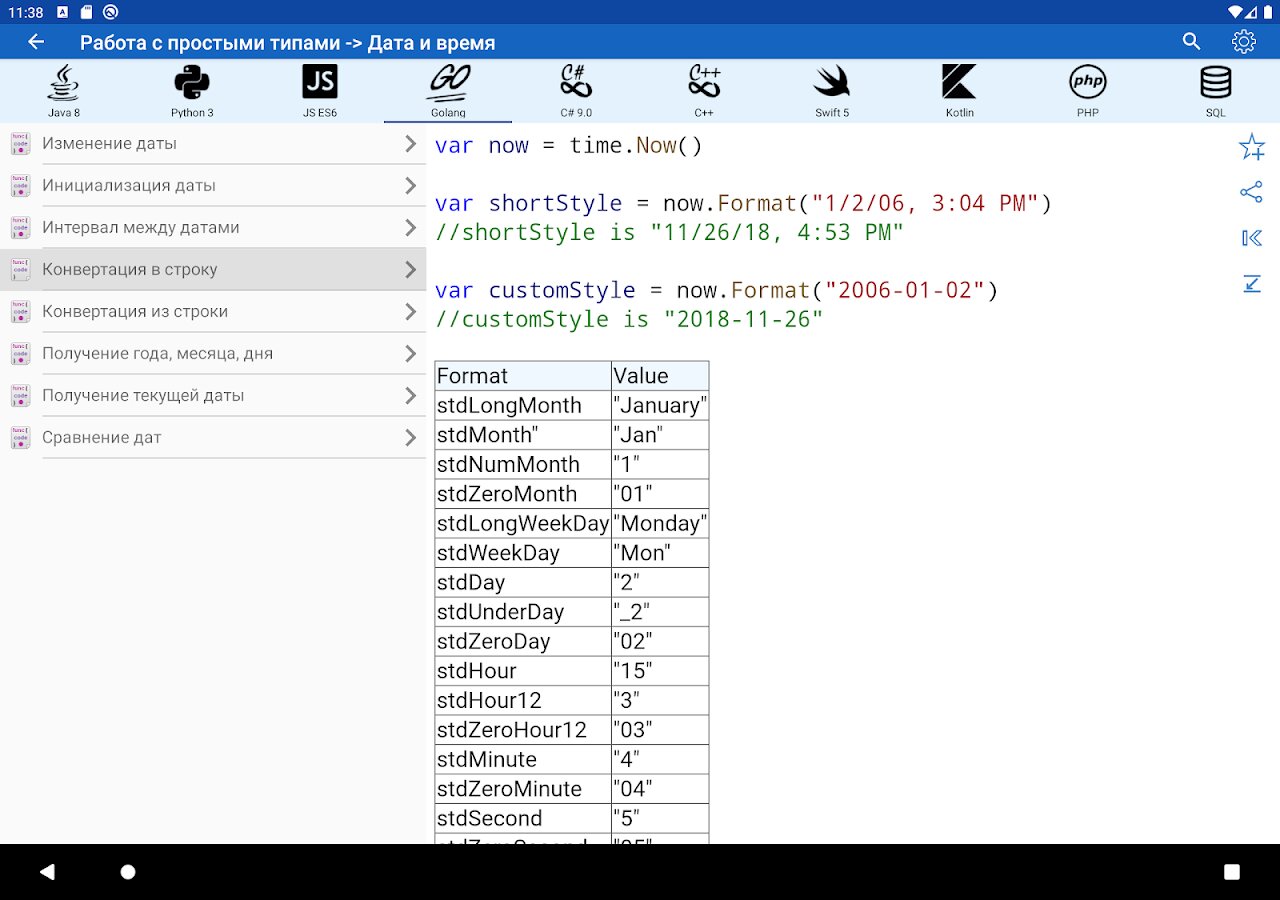The width and height of the screenshot is (1280, 900).
Task: Expand chevron for Инициализация даты
Action: click(410, 186)
